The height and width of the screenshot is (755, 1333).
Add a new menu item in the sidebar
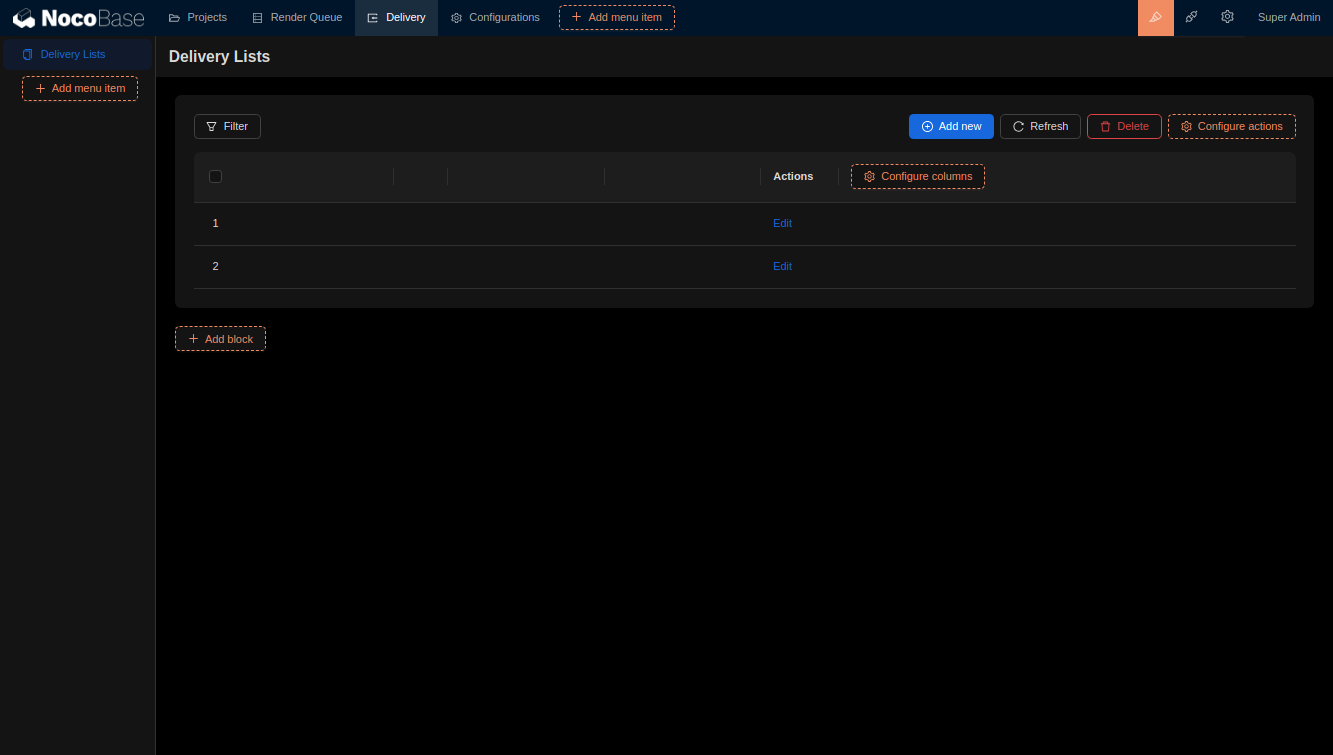(x=79, y=88)
